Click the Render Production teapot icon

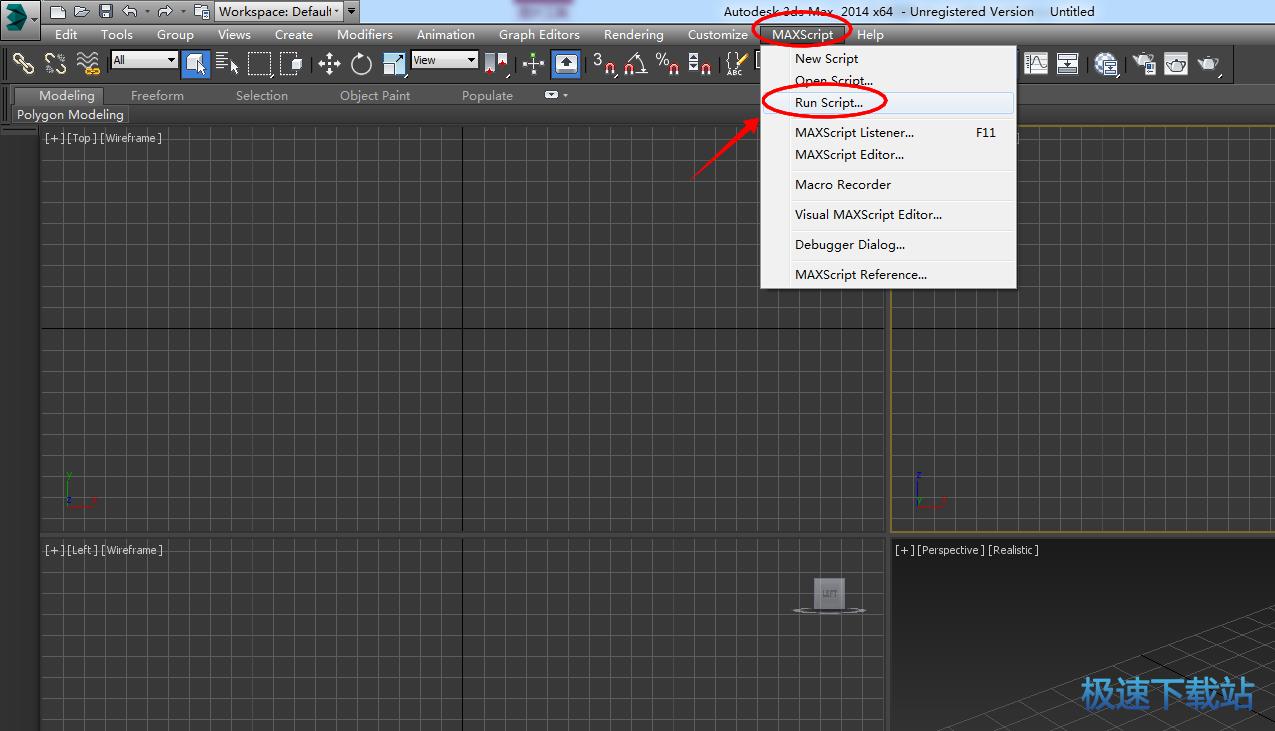point(1209,64)
